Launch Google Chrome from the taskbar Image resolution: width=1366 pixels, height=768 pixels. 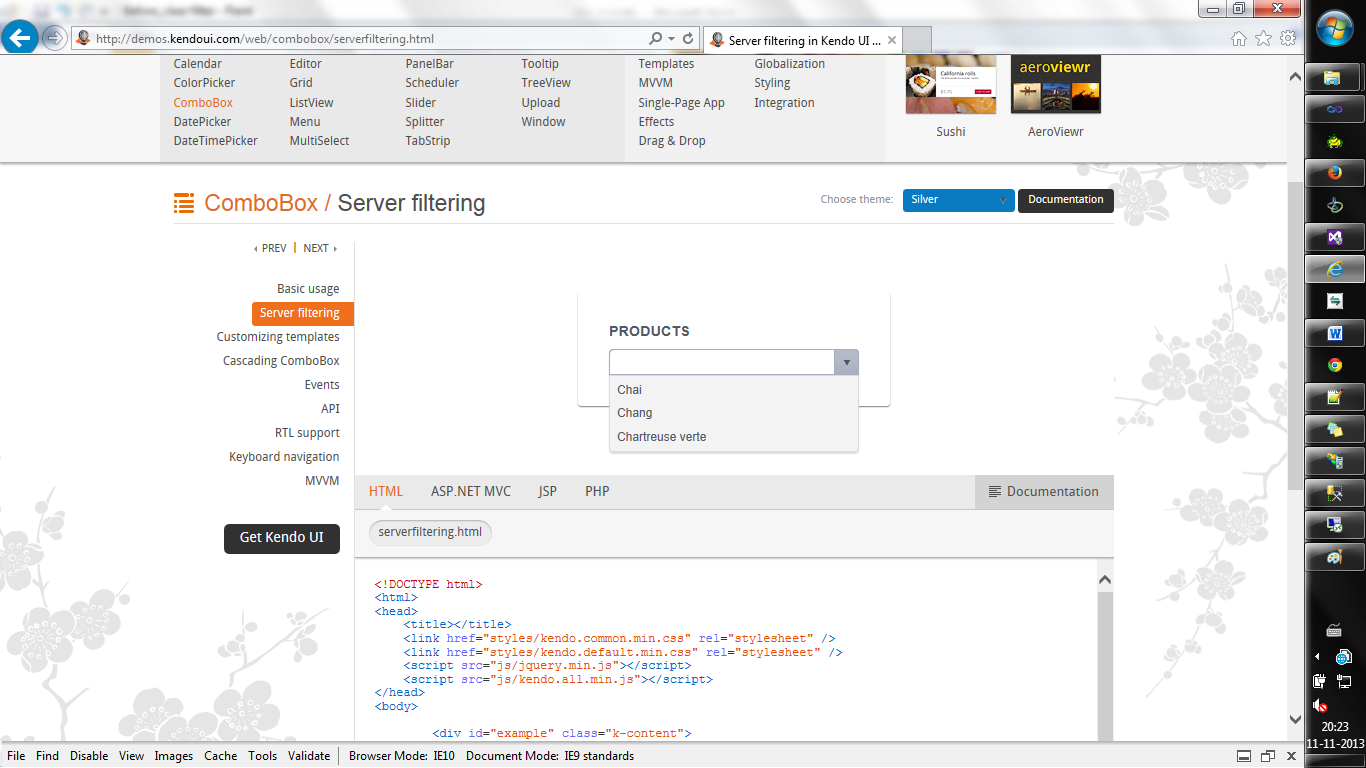[x=1334, y=365]
